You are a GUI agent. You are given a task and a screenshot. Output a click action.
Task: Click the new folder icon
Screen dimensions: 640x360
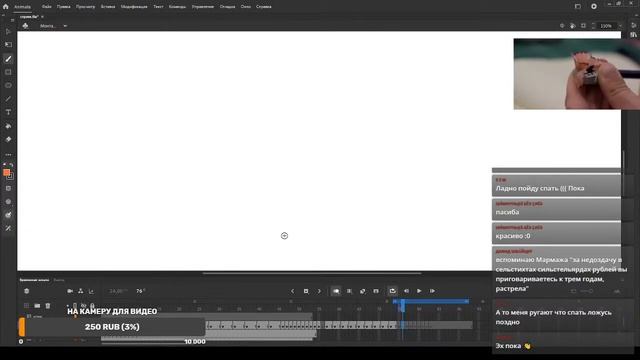click(x=37, y=305)
